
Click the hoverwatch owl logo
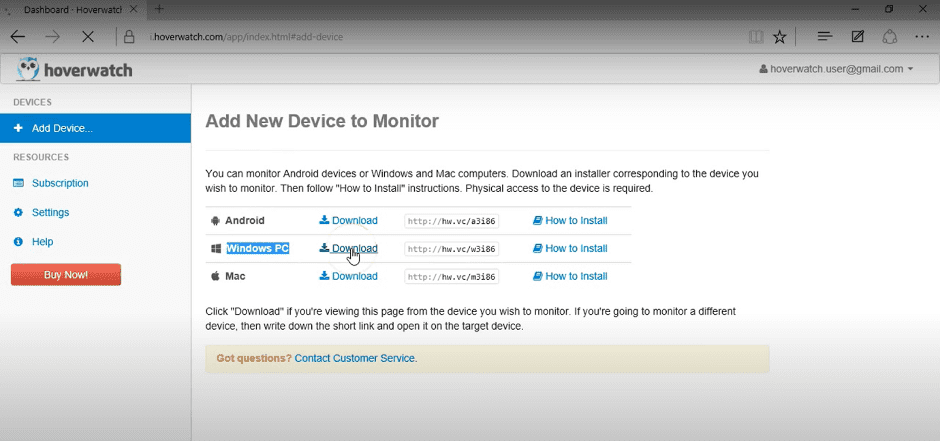(28, 69)
